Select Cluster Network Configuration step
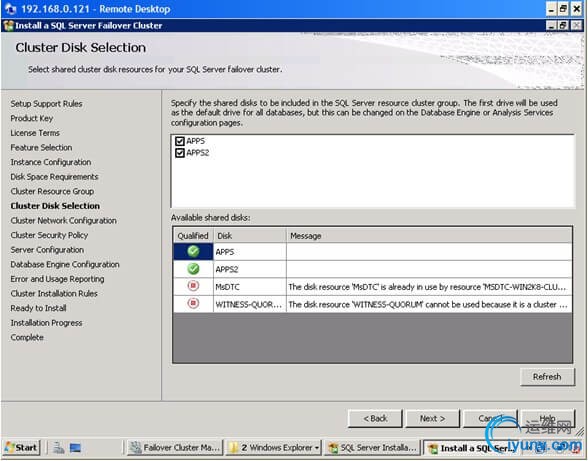This screenshot has height=461, width=588. [x=63, y=221]
